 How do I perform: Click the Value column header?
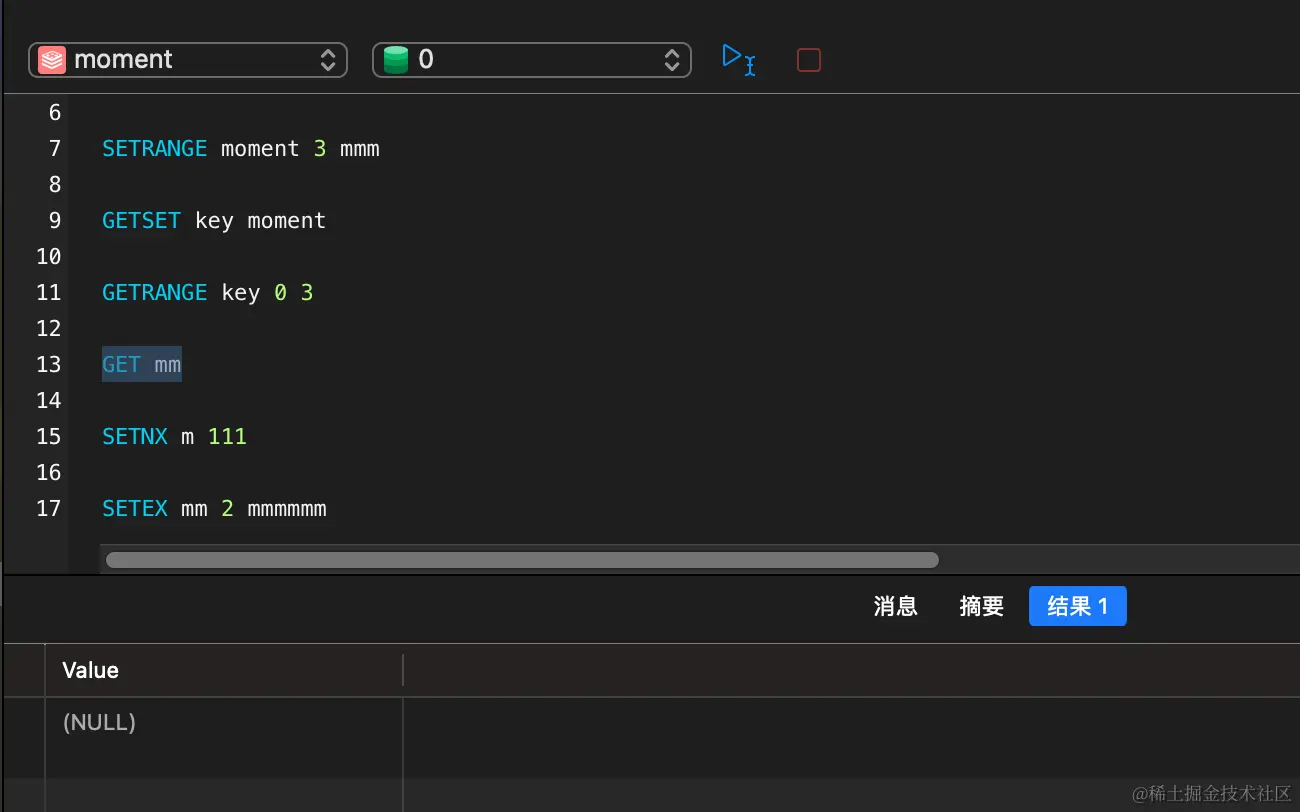click(x=223, y=670)
